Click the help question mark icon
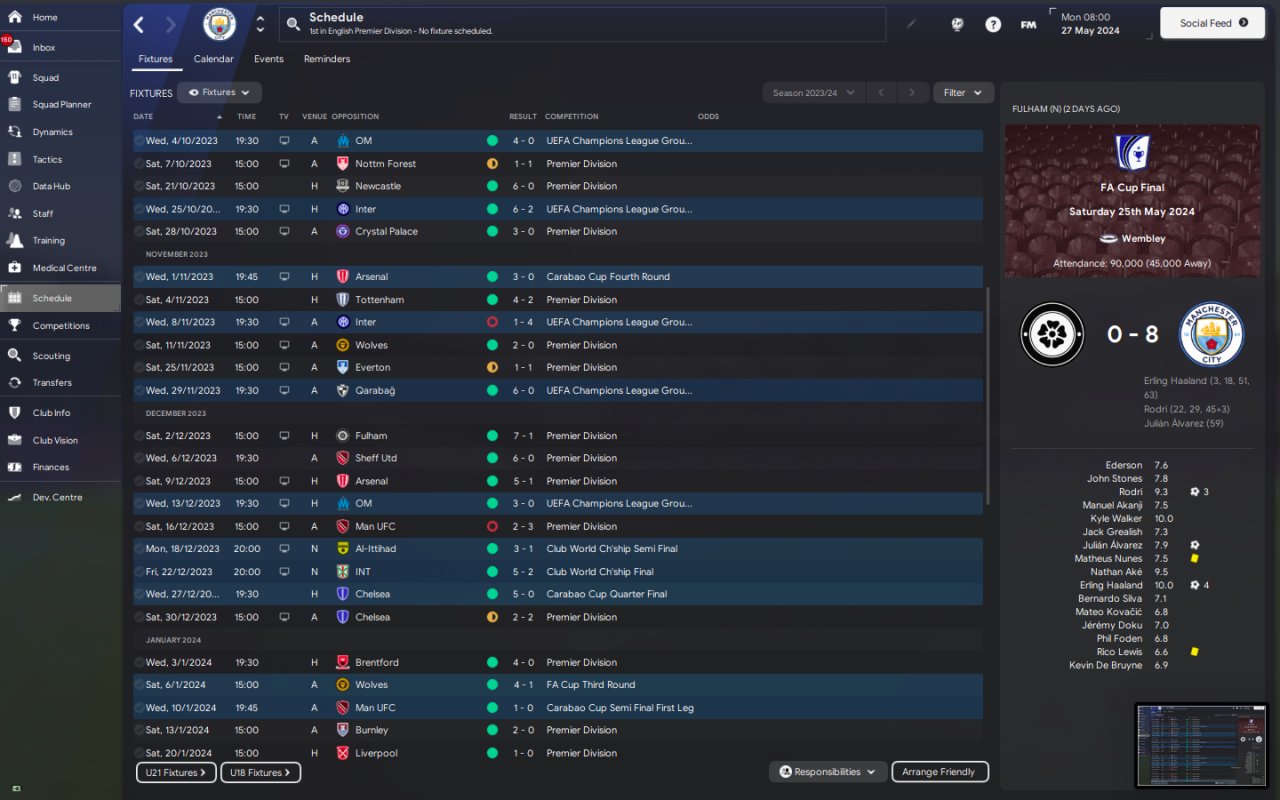Viewport: 1280px width, 800px height. click(993, 24)
